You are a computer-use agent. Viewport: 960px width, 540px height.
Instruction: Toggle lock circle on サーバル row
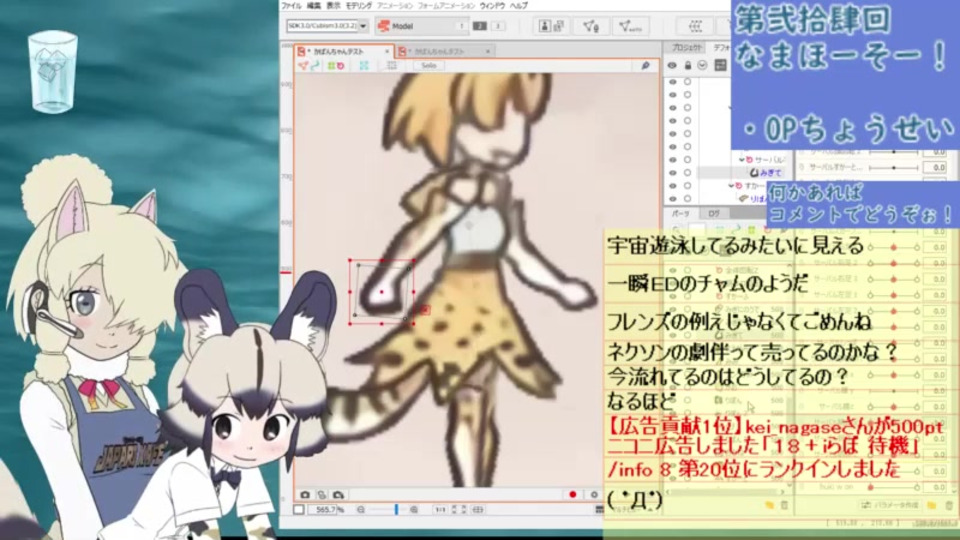[x=688, y=160]
